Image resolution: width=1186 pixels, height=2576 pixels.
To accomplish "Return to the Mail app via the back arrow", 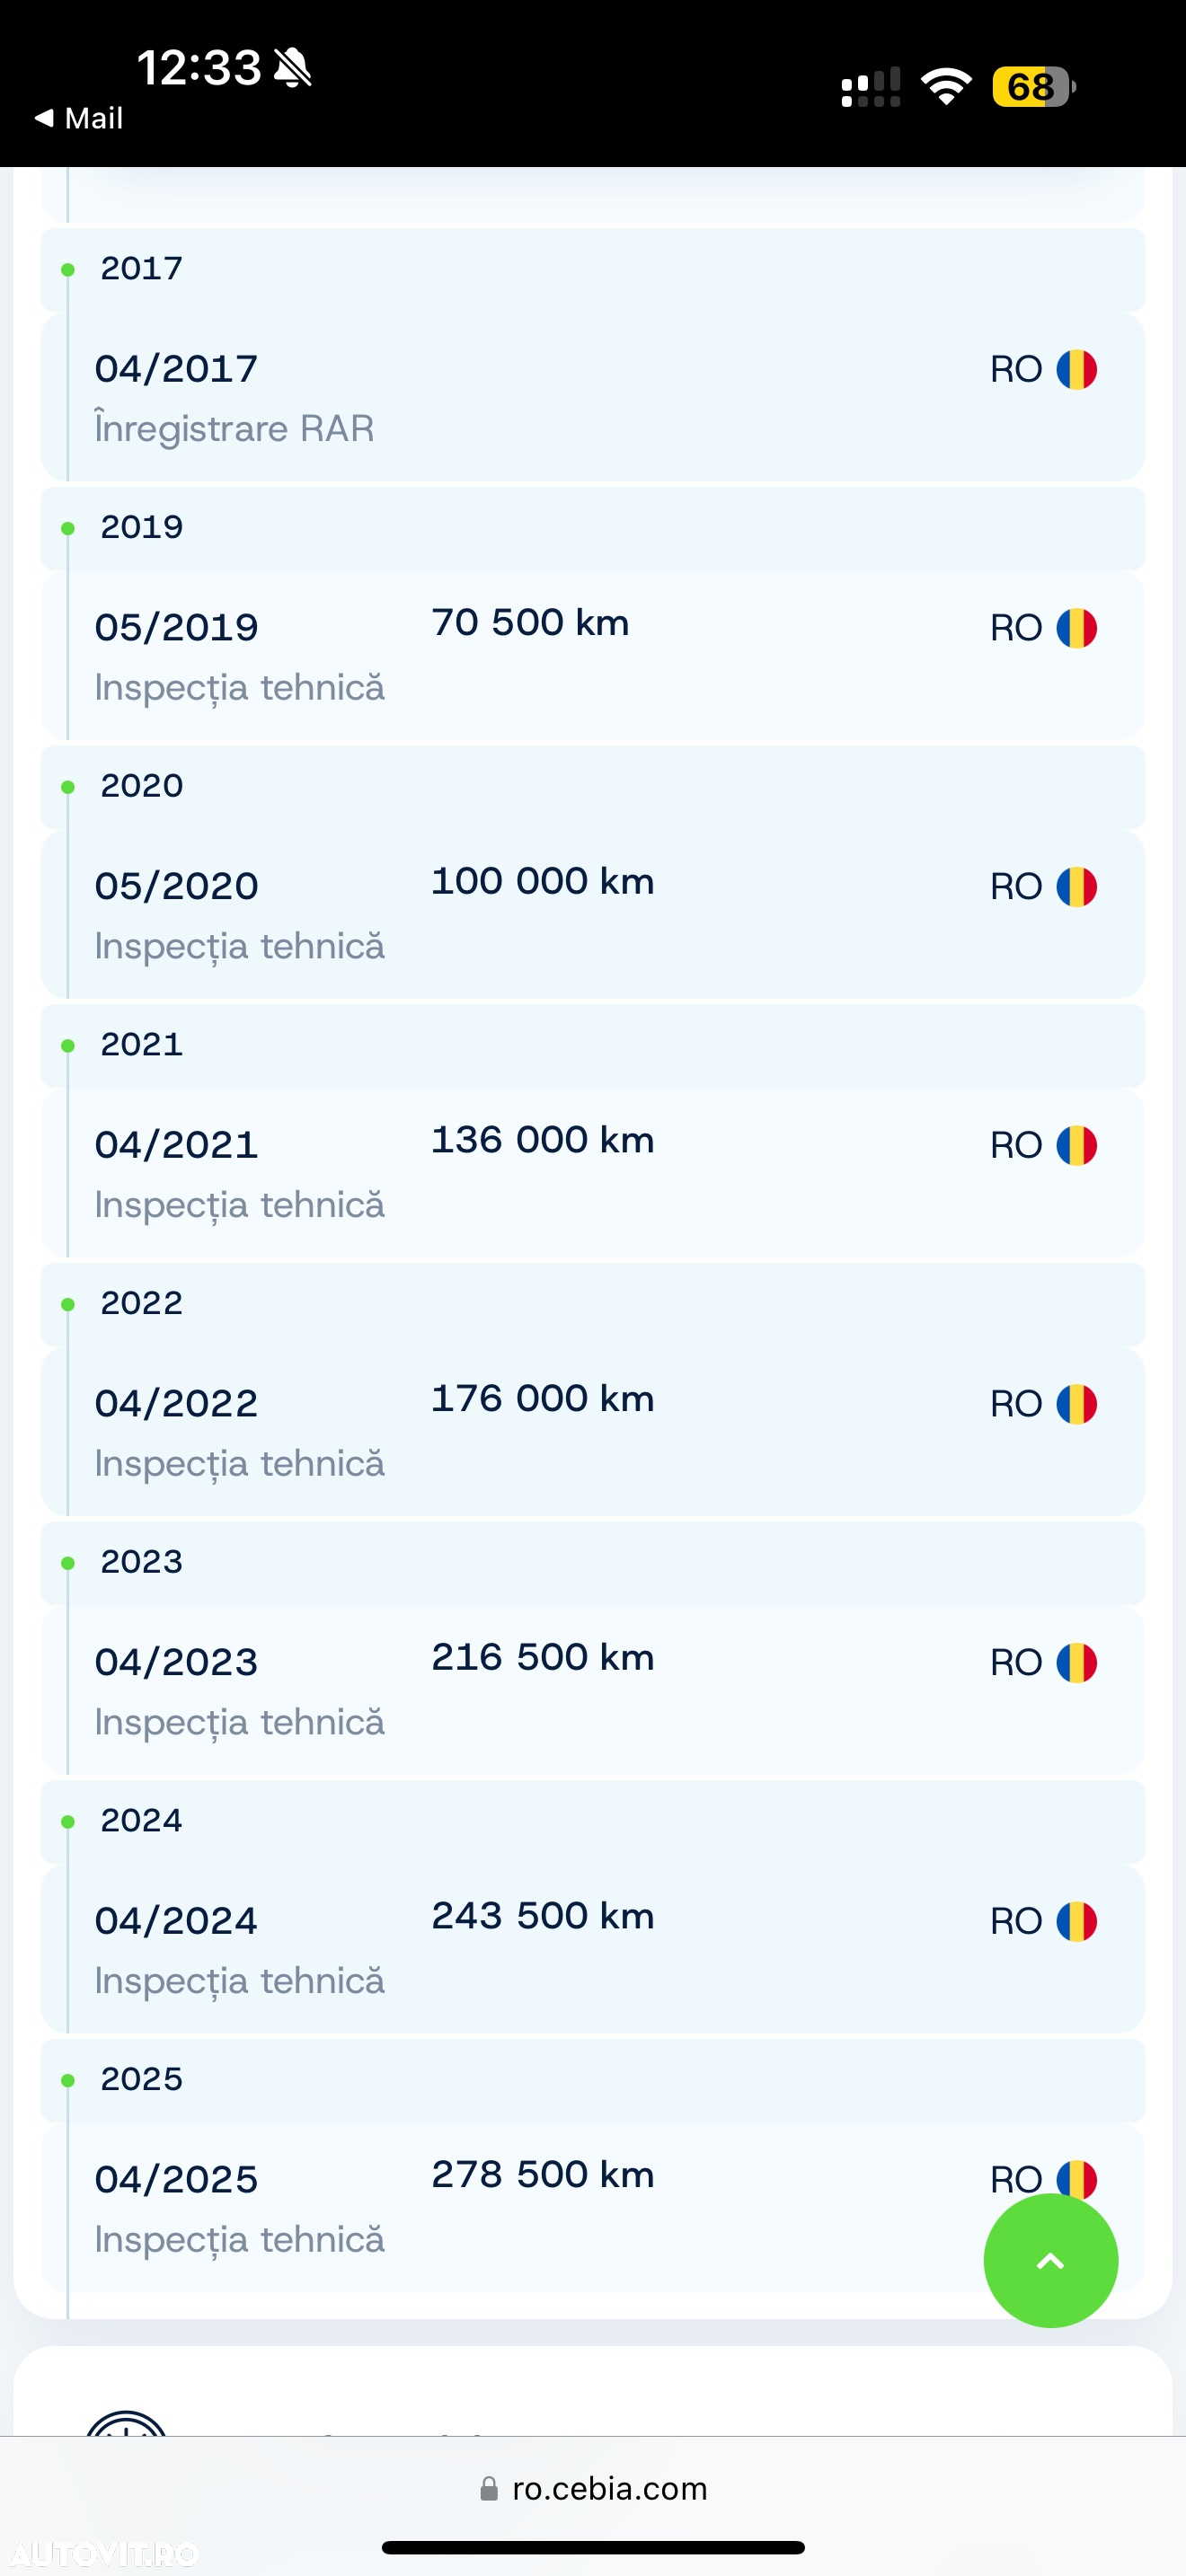I will [x=78, y=118].
